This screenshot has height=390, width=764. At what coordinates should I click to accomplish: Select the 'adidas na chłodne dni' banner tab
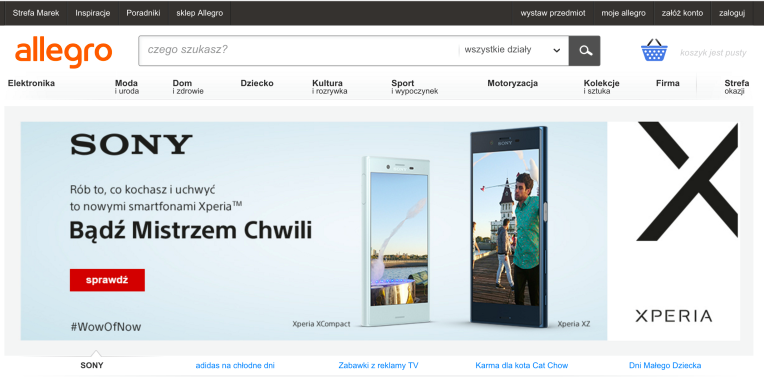point(235,365)
